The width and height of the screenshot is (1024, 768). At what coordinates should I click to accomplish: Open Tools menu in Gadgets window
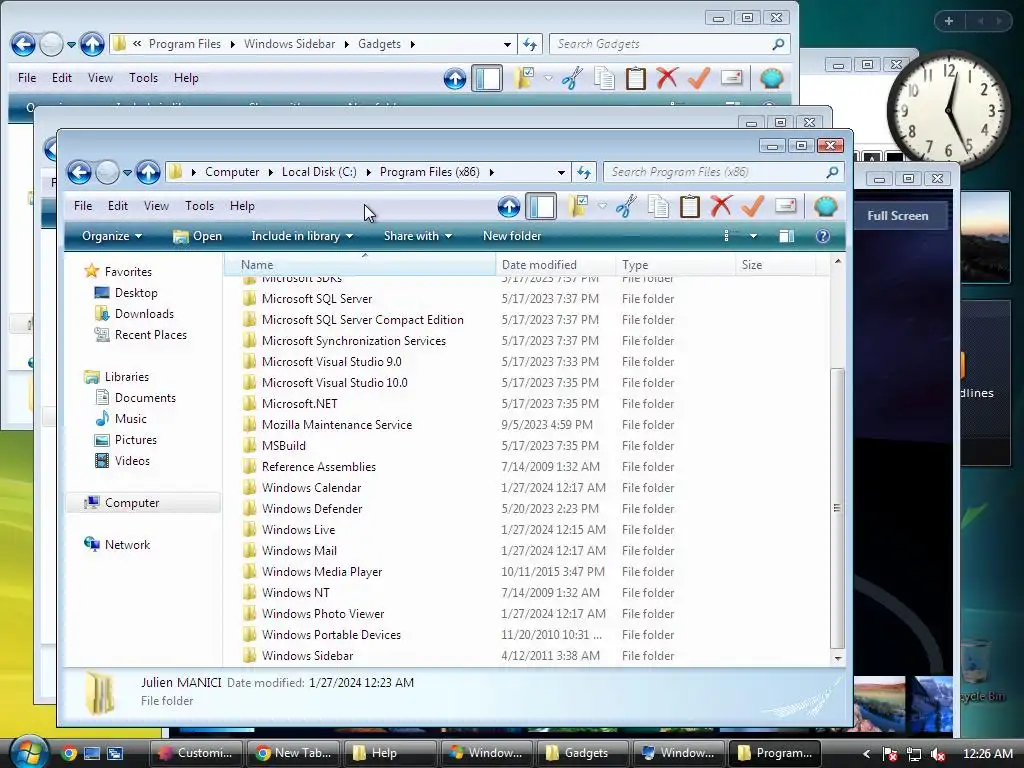point(144,78)
